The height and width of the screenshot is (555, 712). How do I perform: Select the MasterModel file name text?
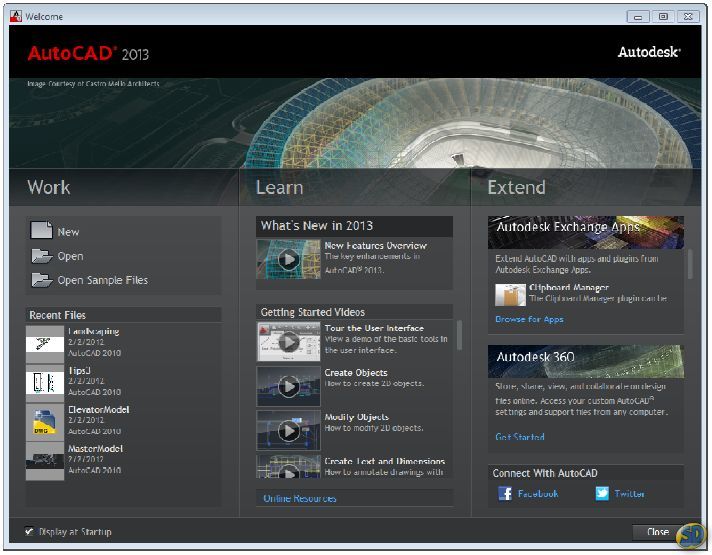pyautogui.click(x=95, y=448)
